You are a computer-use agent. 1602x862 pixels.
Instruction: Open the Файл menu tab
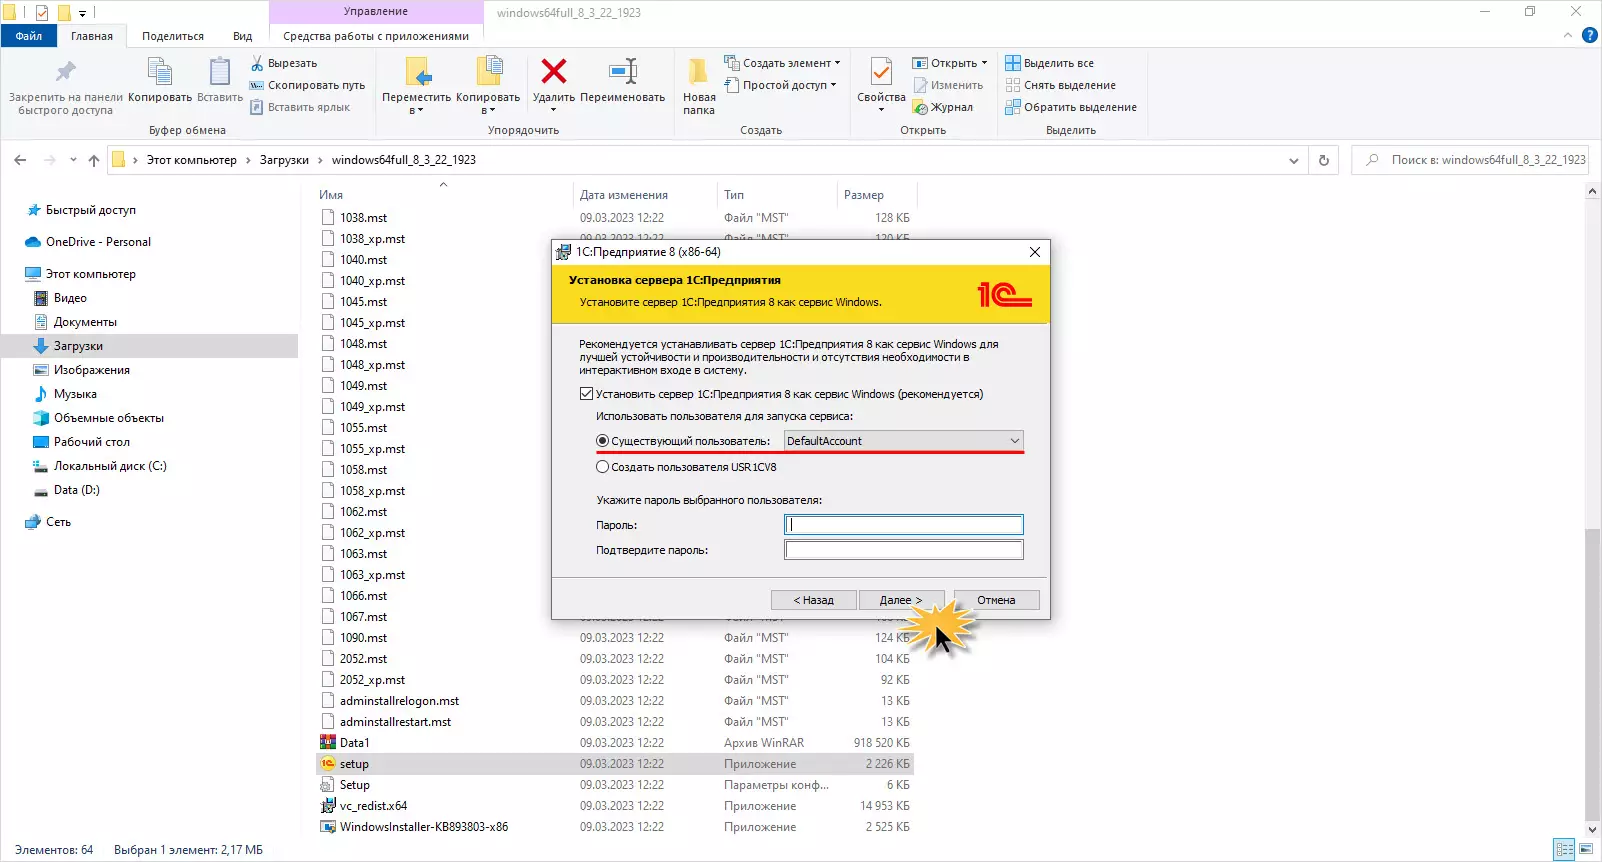[29, 36]
